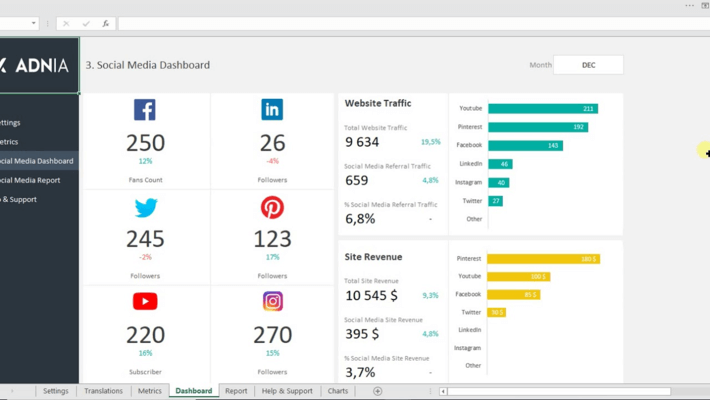Click the formula bar cancel X icon
Screen dimensions: 710x400
coord(66,23)
